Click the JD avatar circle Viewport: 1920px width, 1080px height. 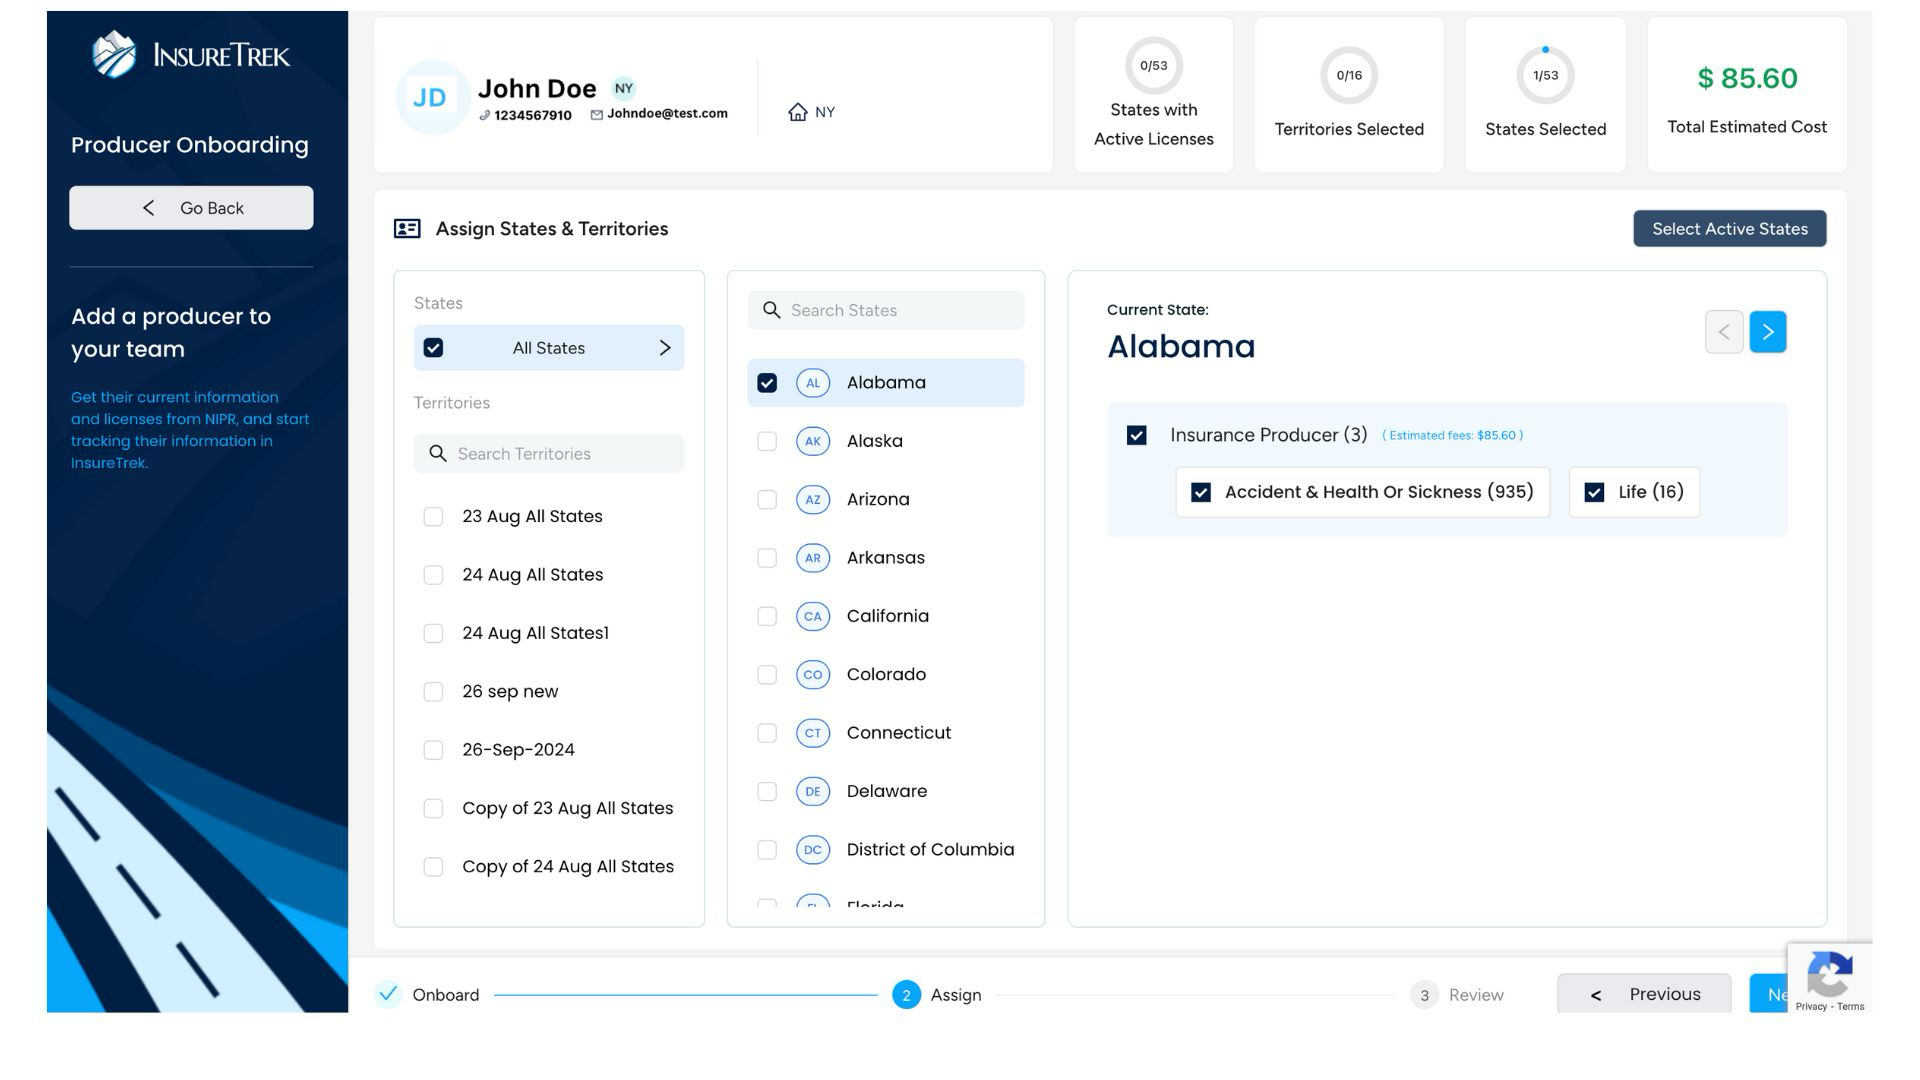pos(431,97)
